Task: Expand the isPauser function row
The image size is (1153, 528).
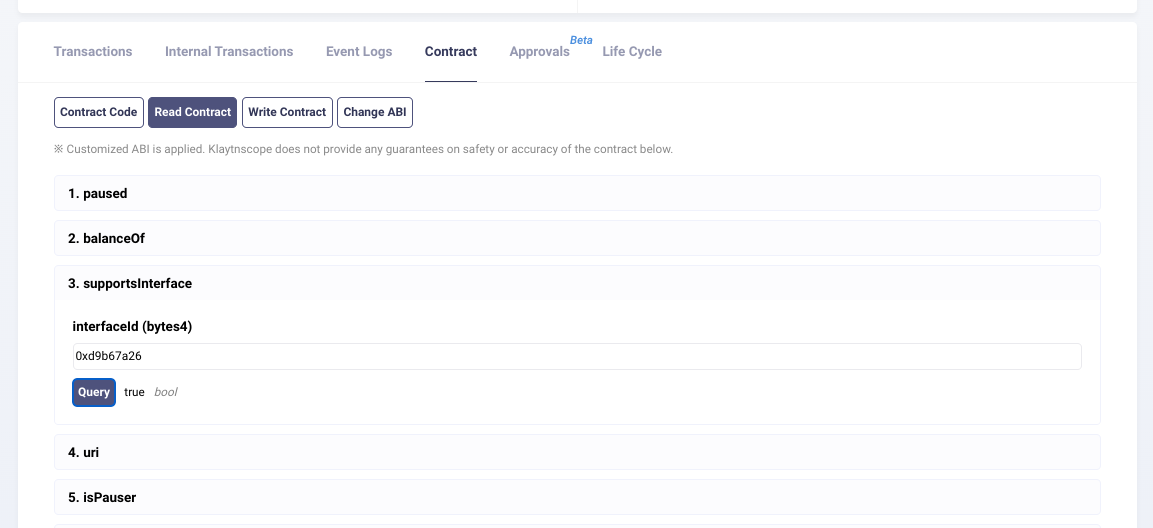Action: (x=577, y=497)
